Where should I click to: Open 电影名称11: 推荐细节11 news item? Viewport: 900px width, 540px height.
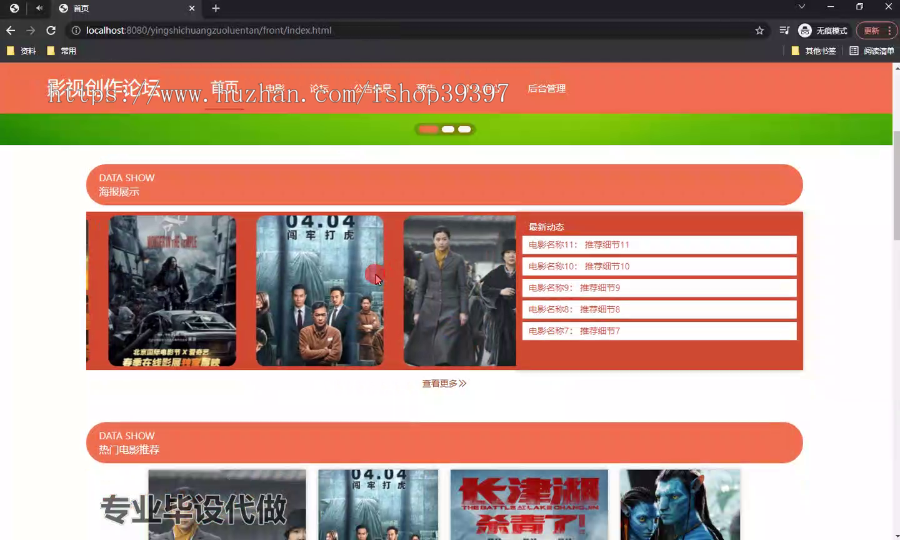coord(660,244)
